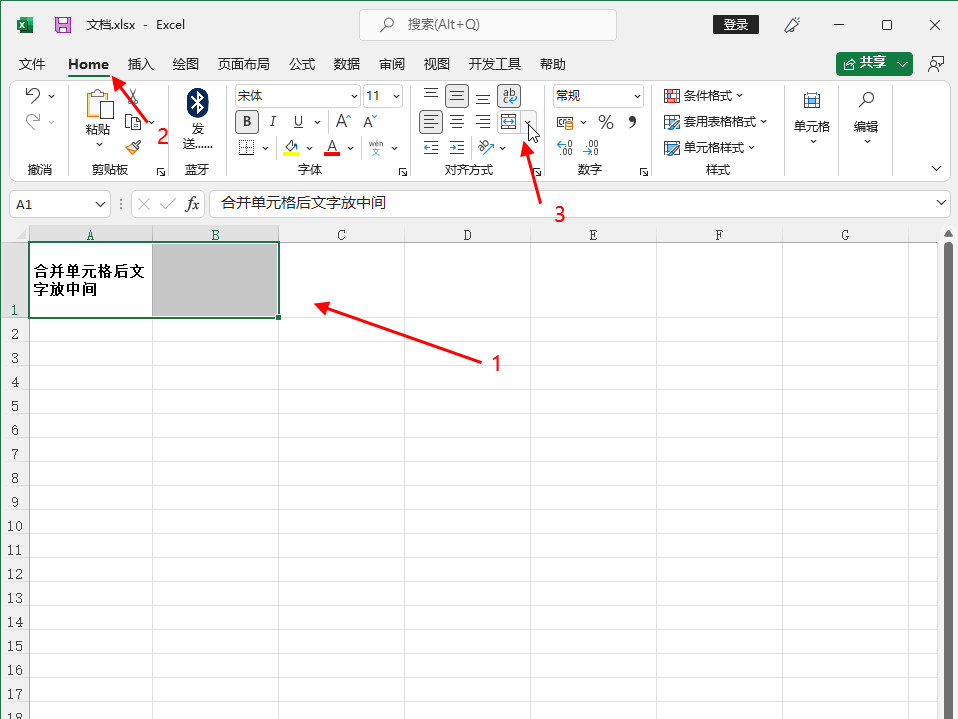Click the Undo icon
The height and width of the screenshot is (719, 958).
(33, 95)
